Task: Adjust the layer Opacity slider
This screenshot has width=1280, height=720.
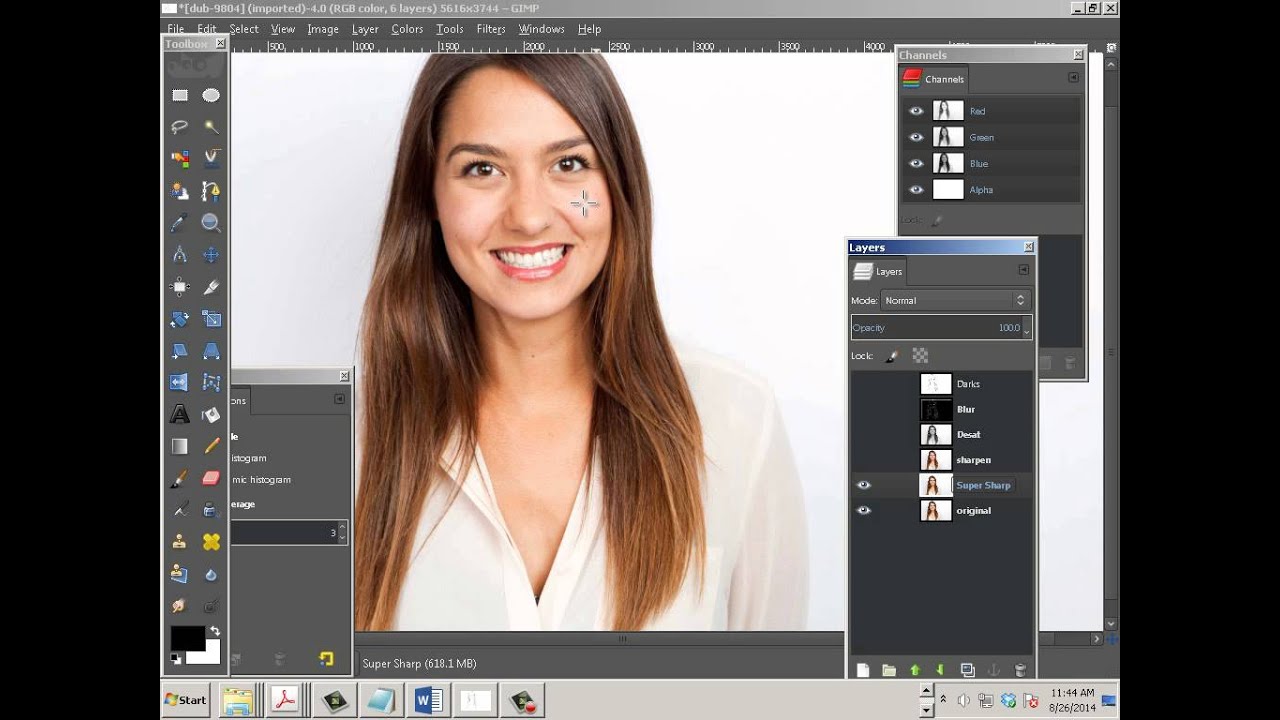Action: 941,328
